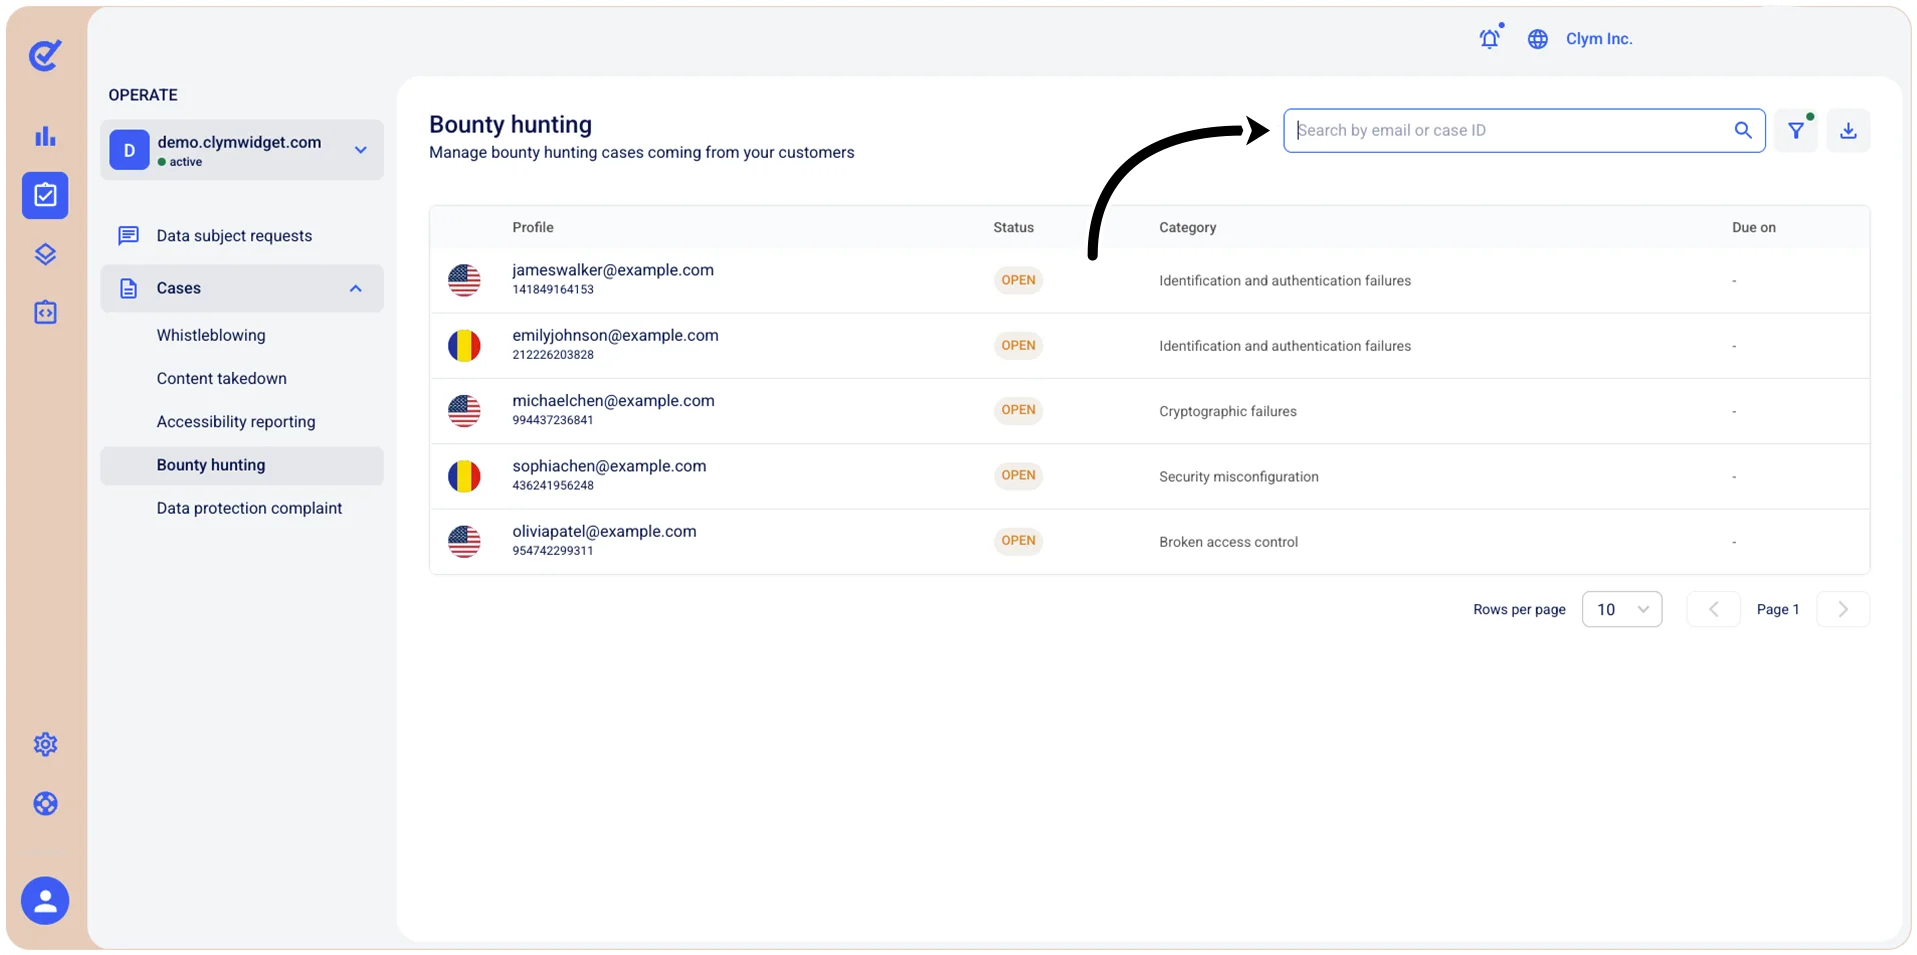Select the checklist clipboard sidebar icon
This screenshot has width=1917, height=955.
[45, 195]
